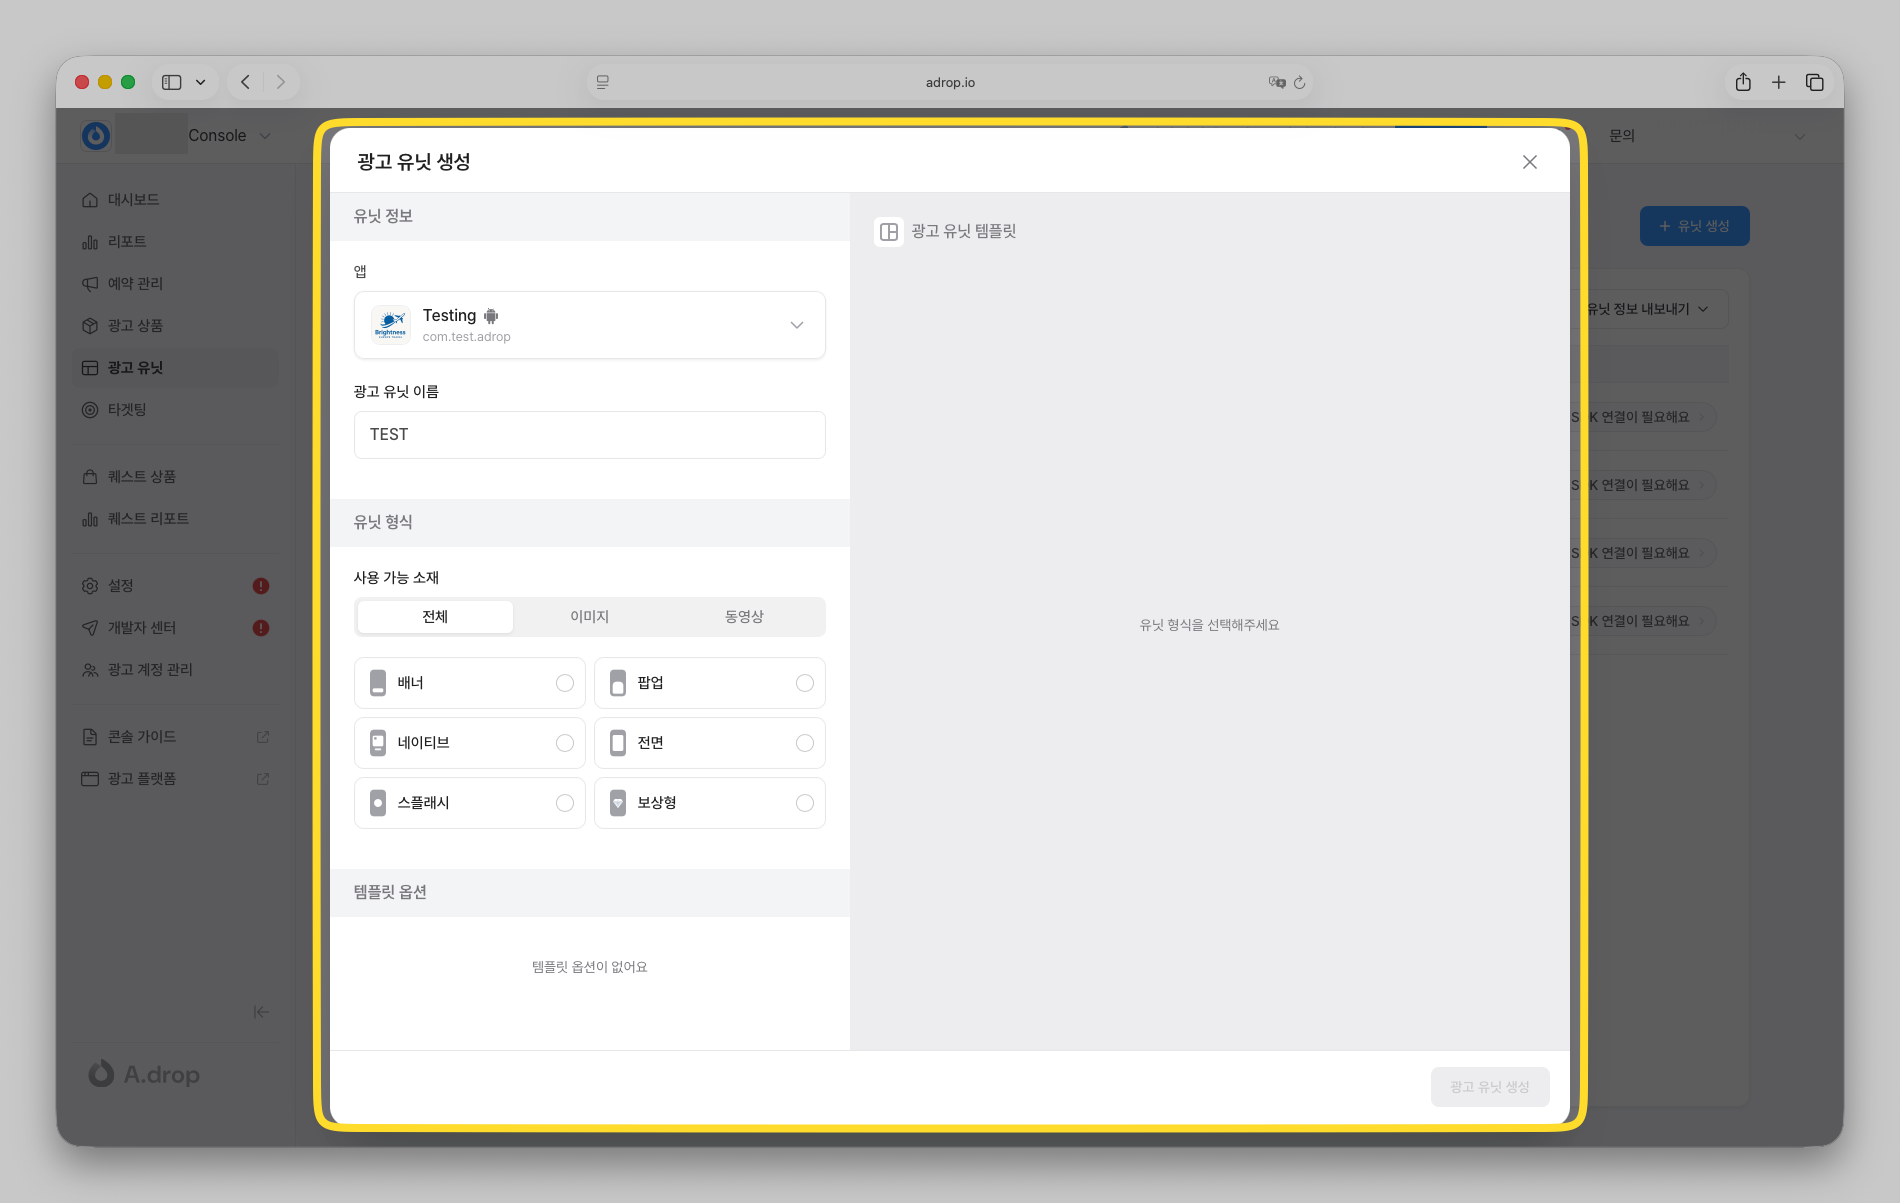
Task: Click the 광고 유닛 생성 submit button
Action: click(x=1489, y=1087)
